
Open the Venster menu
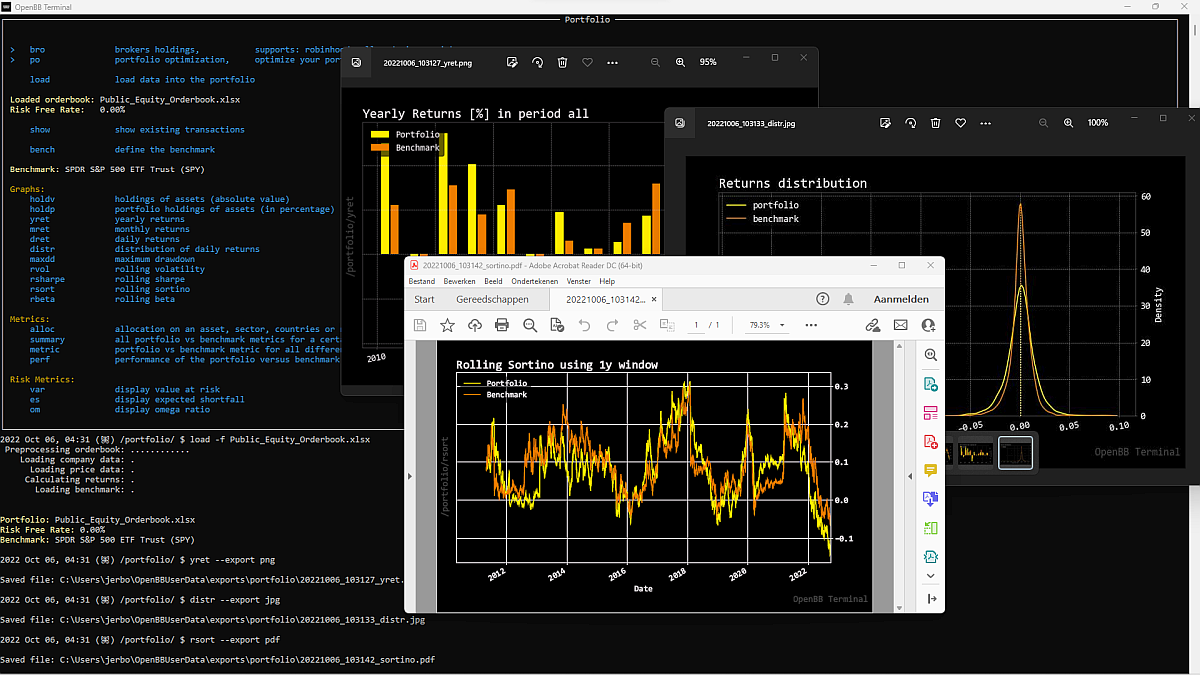(x=578, y=282)
